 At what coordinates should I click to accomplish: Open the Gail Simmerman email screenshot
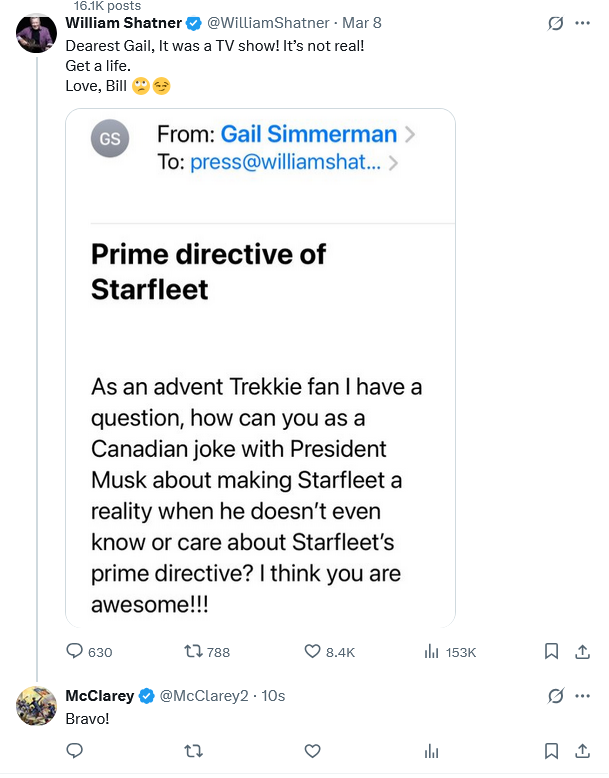click(260, 368)
